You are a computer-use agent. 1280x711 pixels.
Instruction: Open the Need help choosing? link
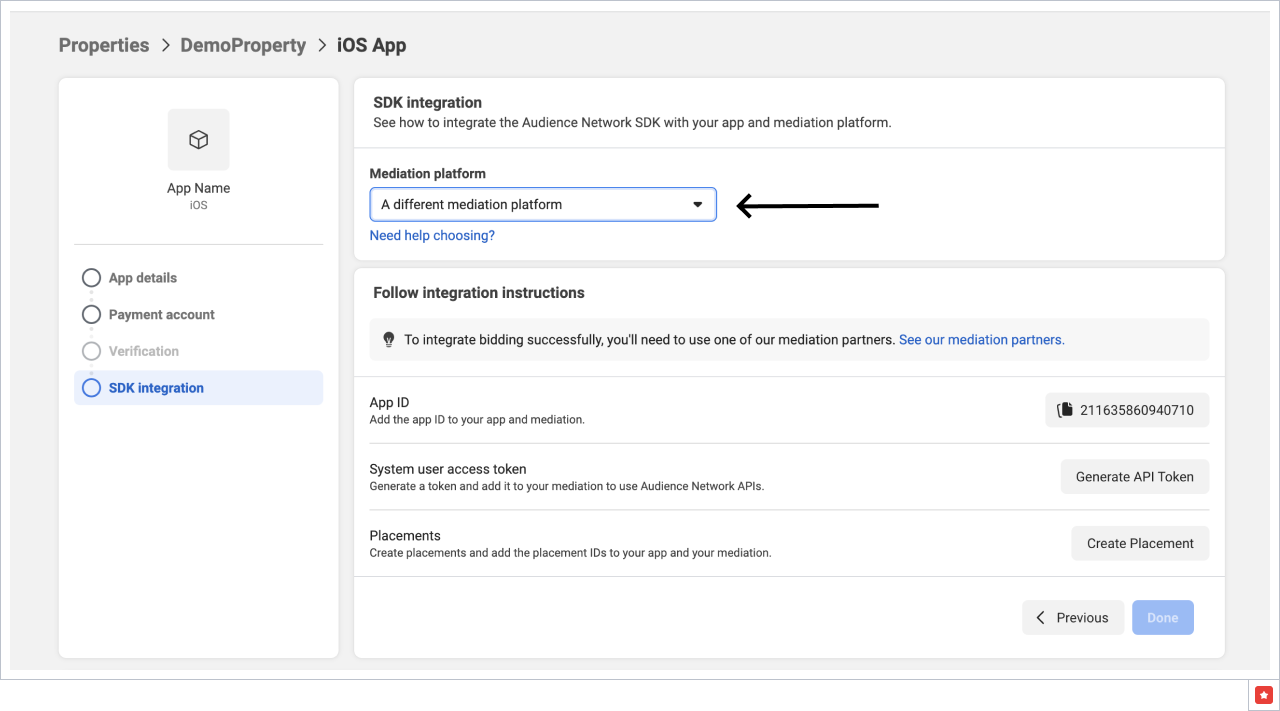[432, 236]
